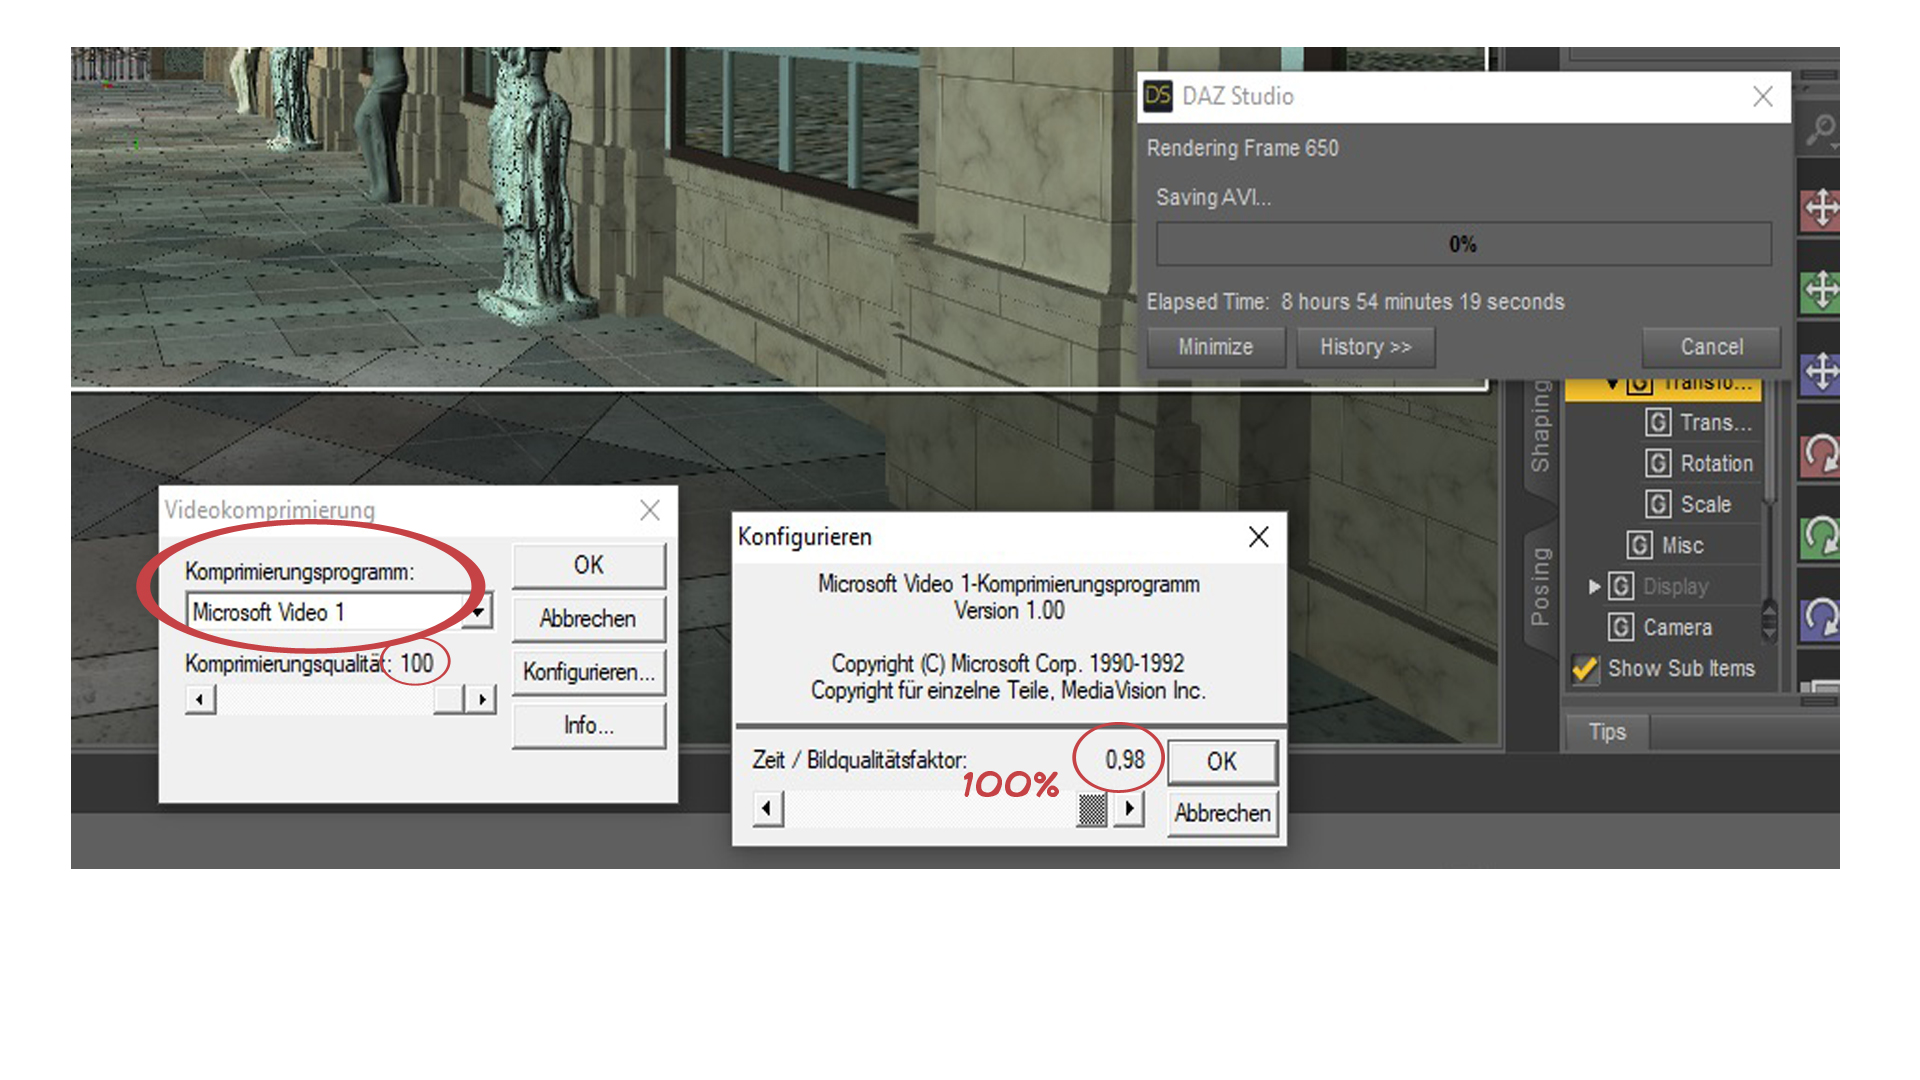1920x1080 pixels.
Task: Open the Komprimierungsprogramm dropdown
Action: pos(478,611)
